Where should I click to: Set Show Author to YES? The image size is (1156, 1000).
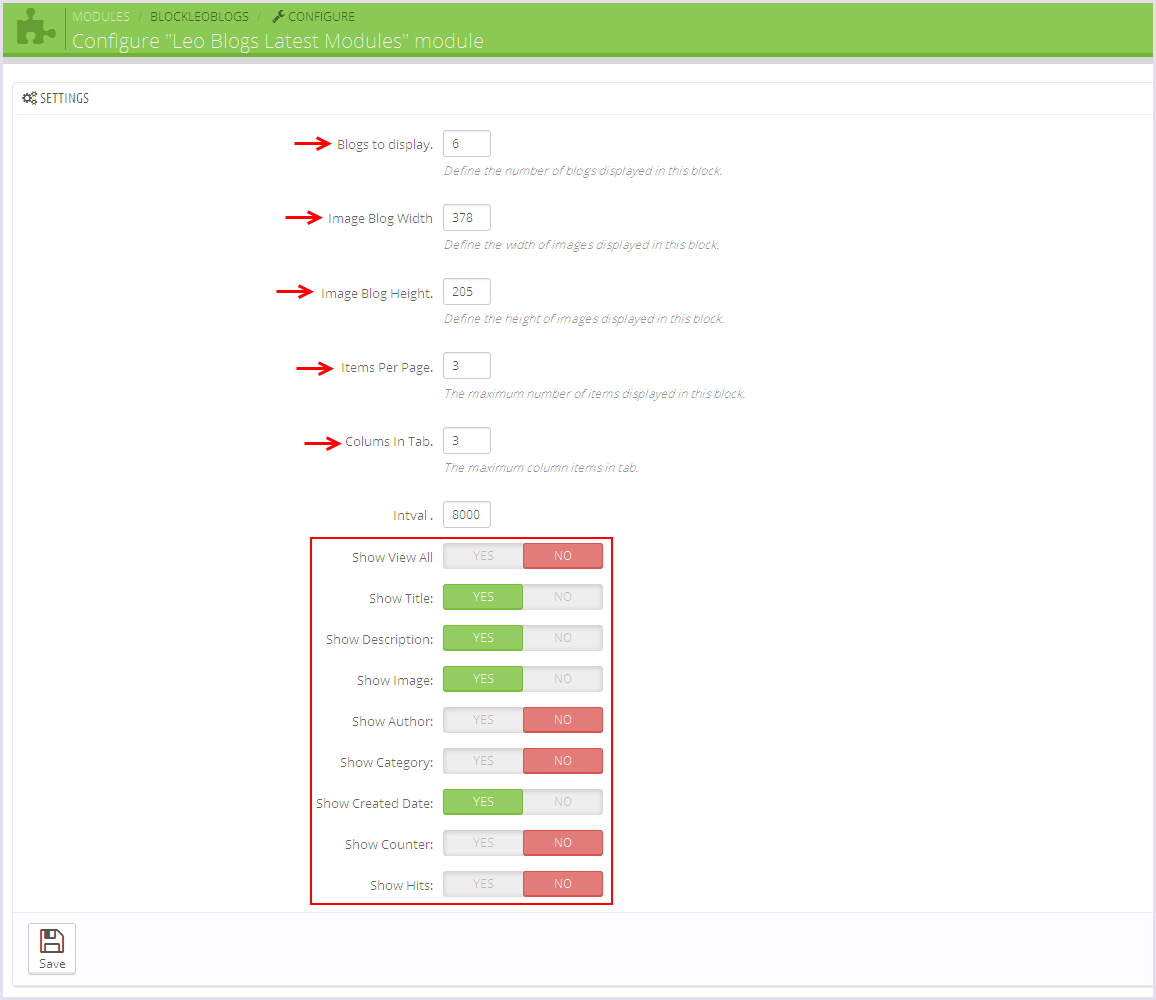(483, 720)
